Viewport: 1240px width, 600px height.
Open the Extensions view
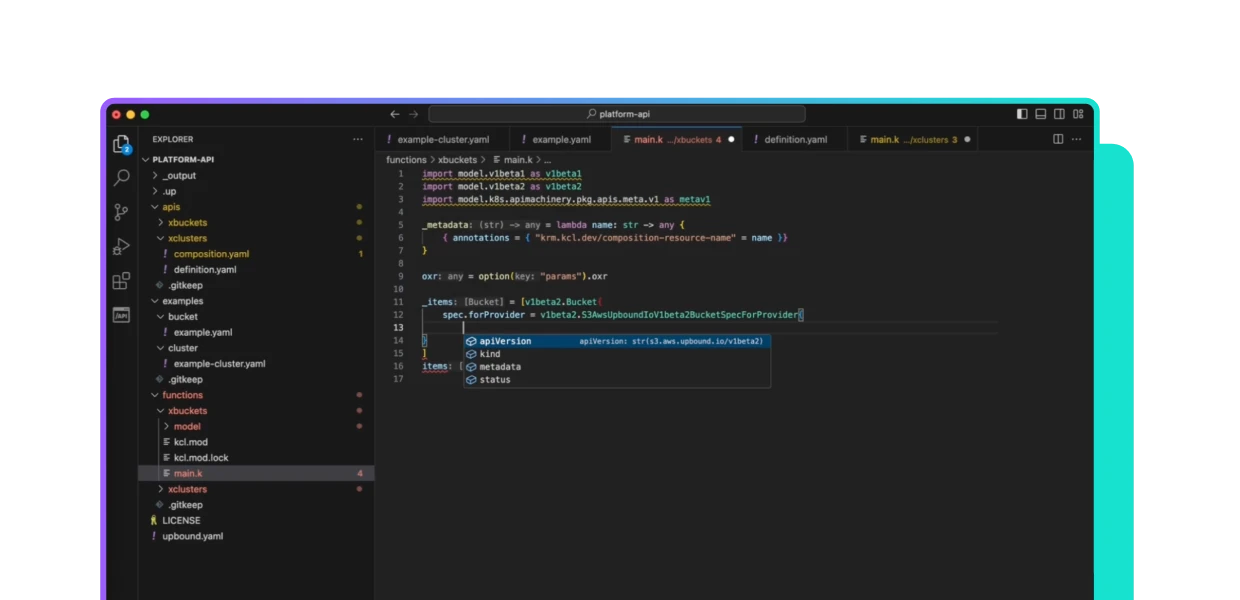[121, 280]
